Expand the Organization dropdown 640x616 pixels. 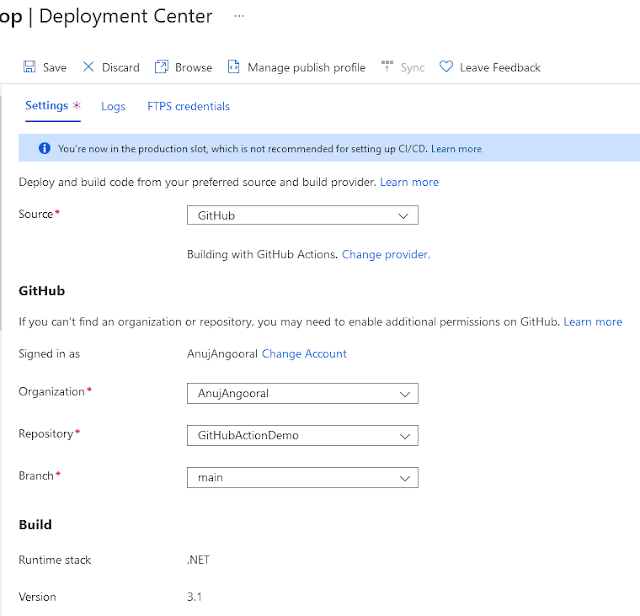(302, 394)
